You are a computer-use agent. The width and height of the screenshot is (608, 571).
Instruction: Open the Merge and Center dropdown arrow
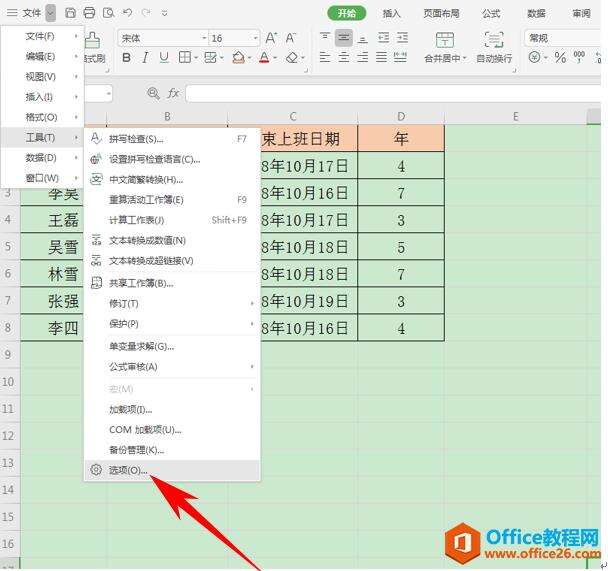464,59
